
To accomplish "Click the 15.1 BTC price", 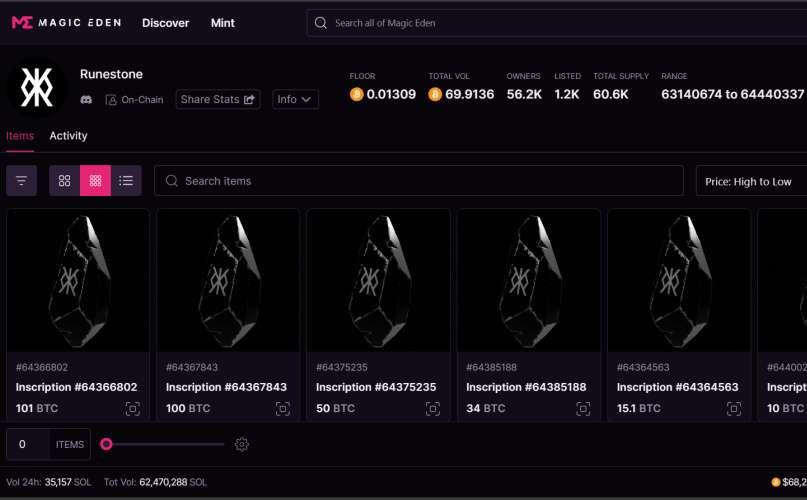I will coord(639,408).
